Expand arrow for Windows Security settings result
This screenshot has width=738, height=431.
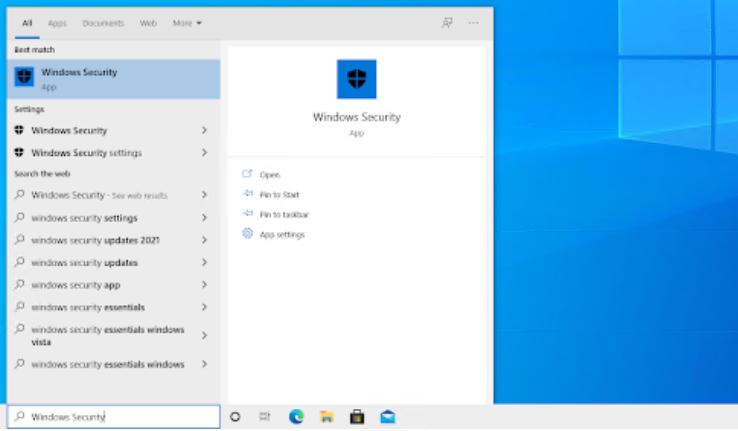click(204, 153)
